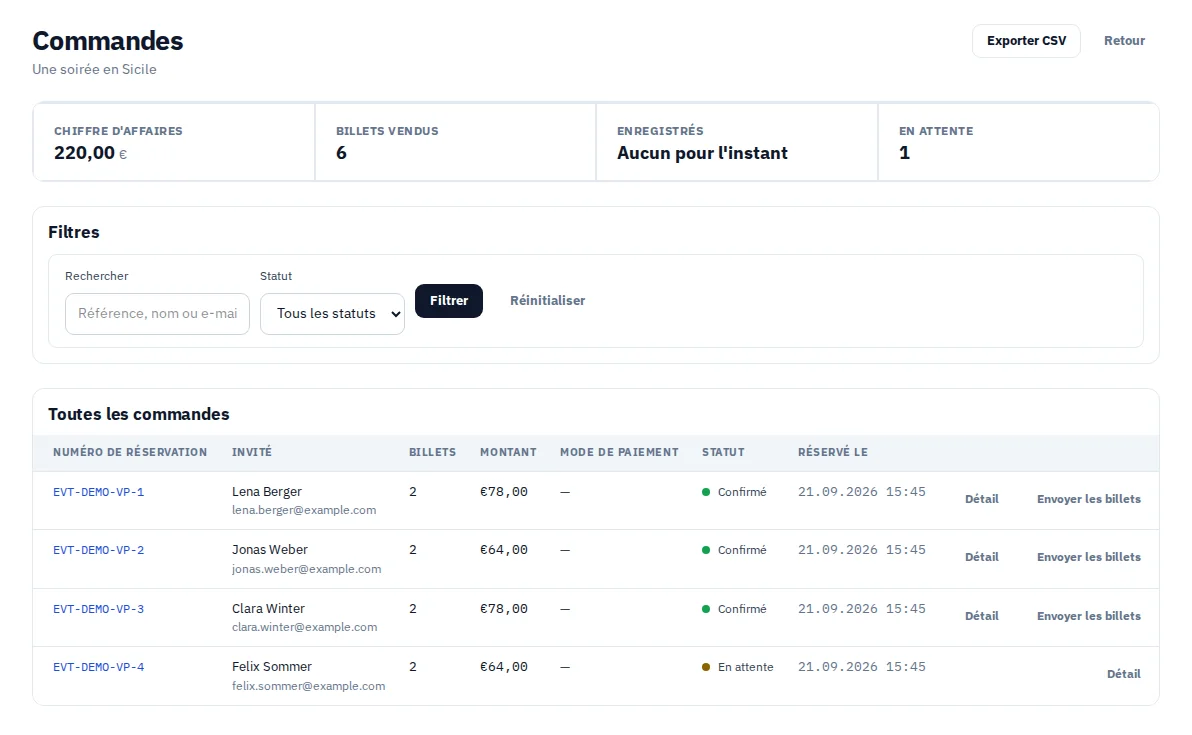
Task: Send tickets to Jonas Weber
Action: coord(1089,557)
